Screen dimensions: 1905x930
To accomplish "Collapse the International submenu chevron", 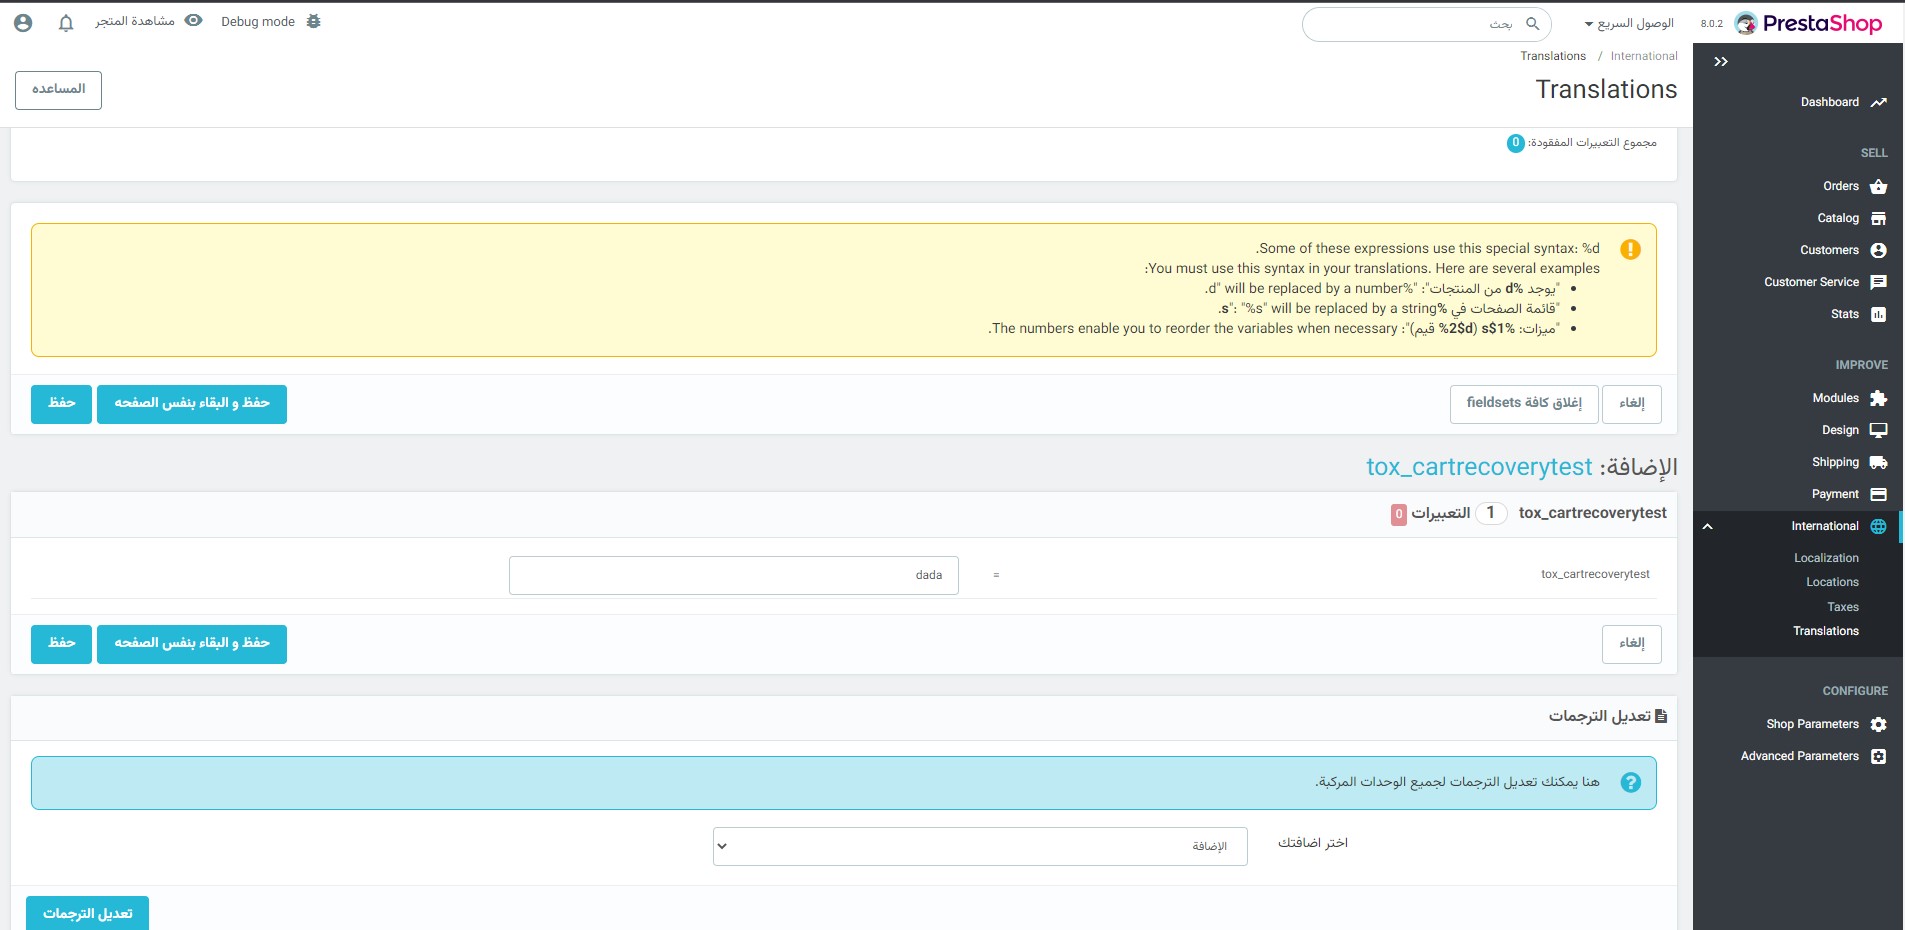I will pos(1707,526).
